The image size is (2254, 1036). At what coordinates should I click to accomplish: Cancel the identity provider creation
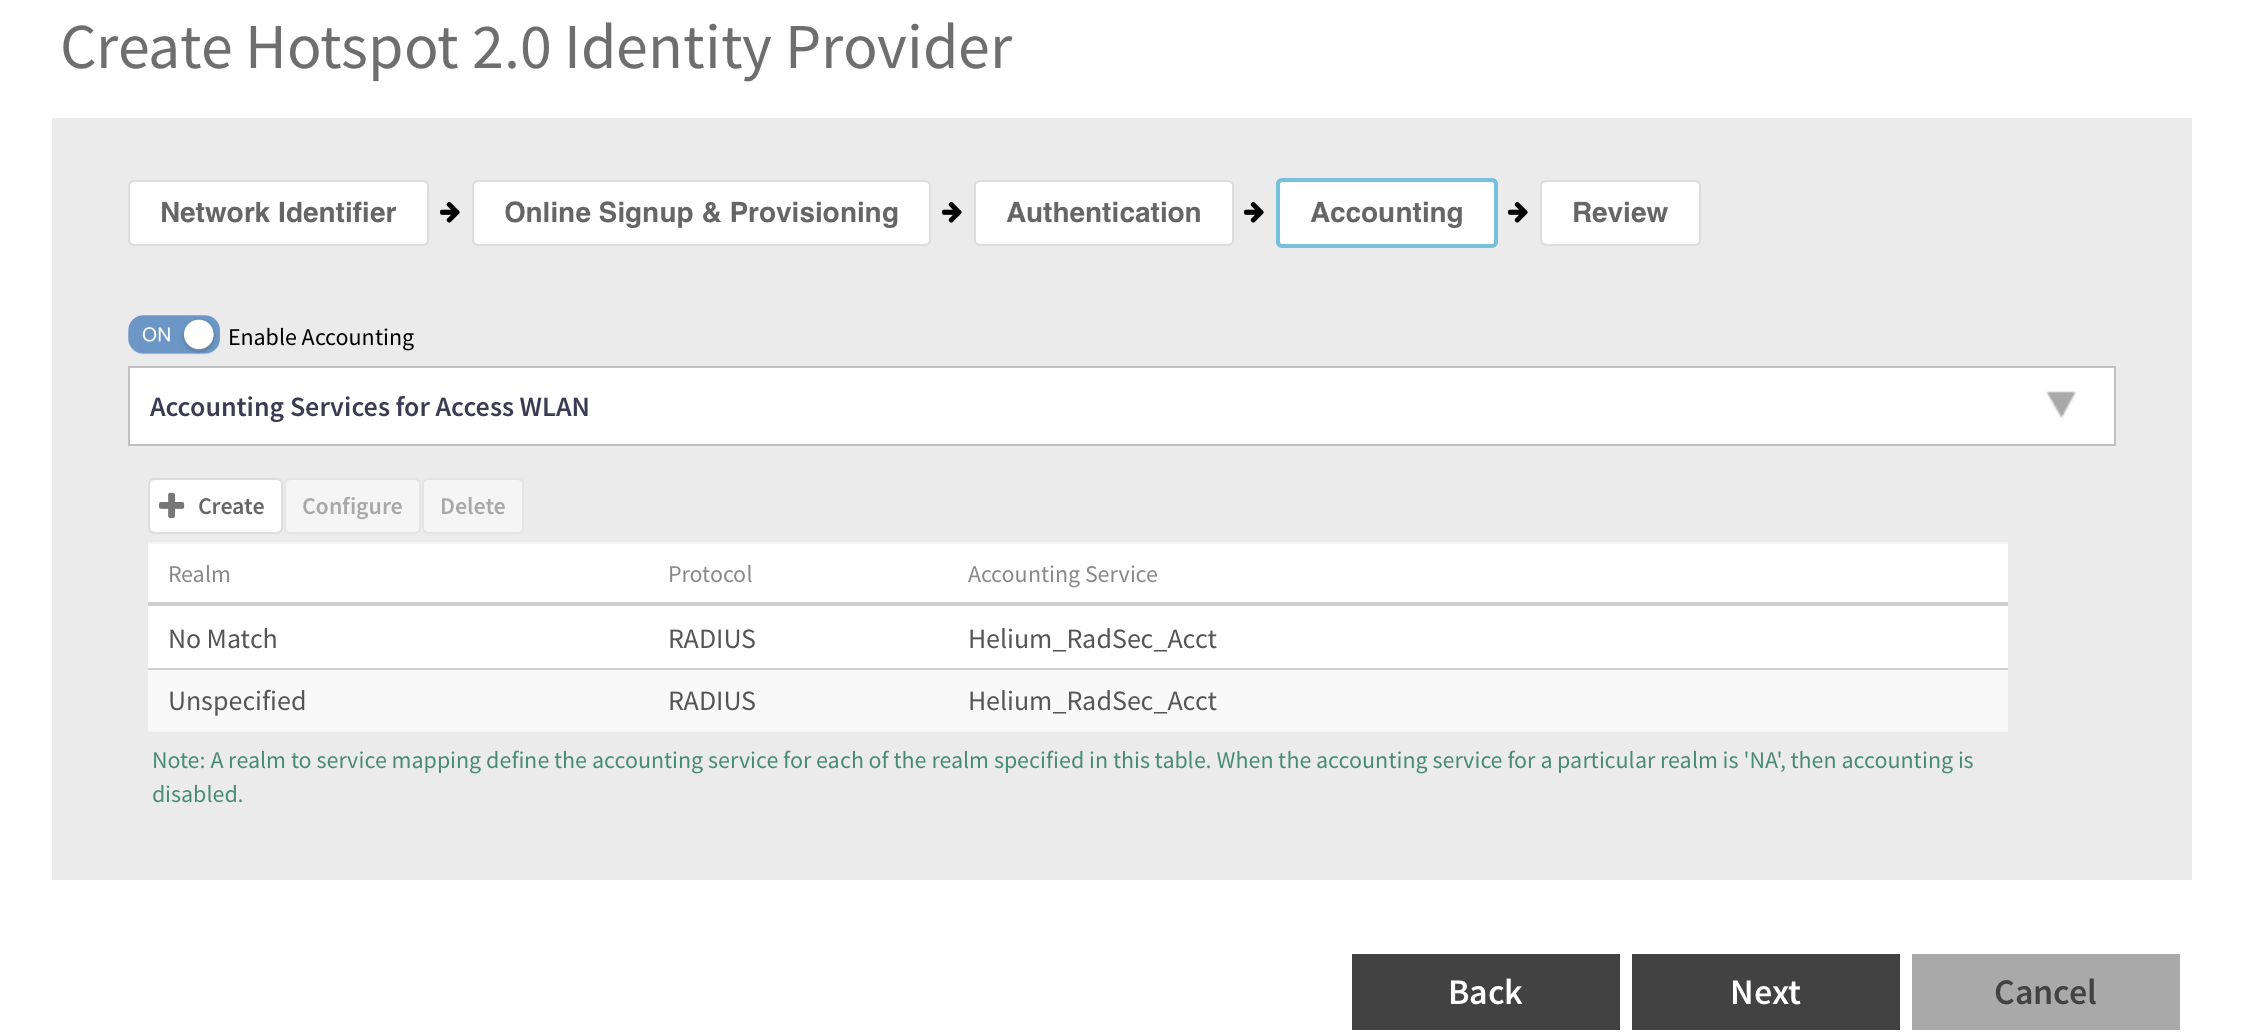[2045, 992]
